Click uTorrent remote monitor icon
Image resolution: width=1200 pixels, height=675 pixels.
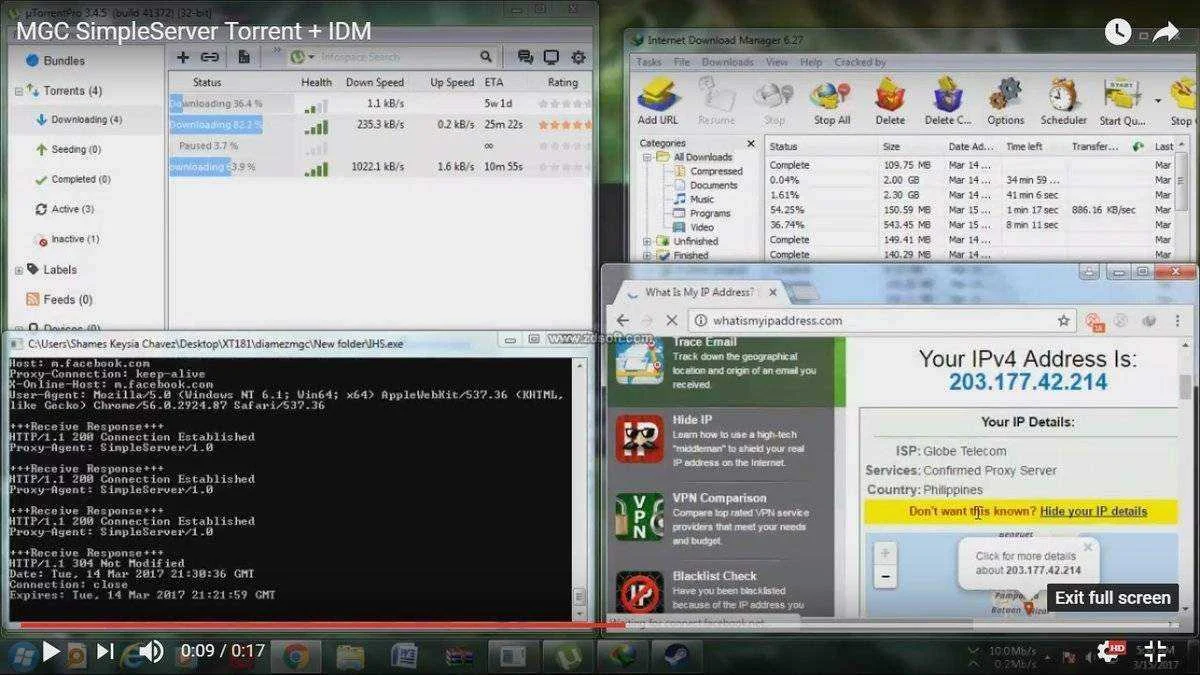551,57
